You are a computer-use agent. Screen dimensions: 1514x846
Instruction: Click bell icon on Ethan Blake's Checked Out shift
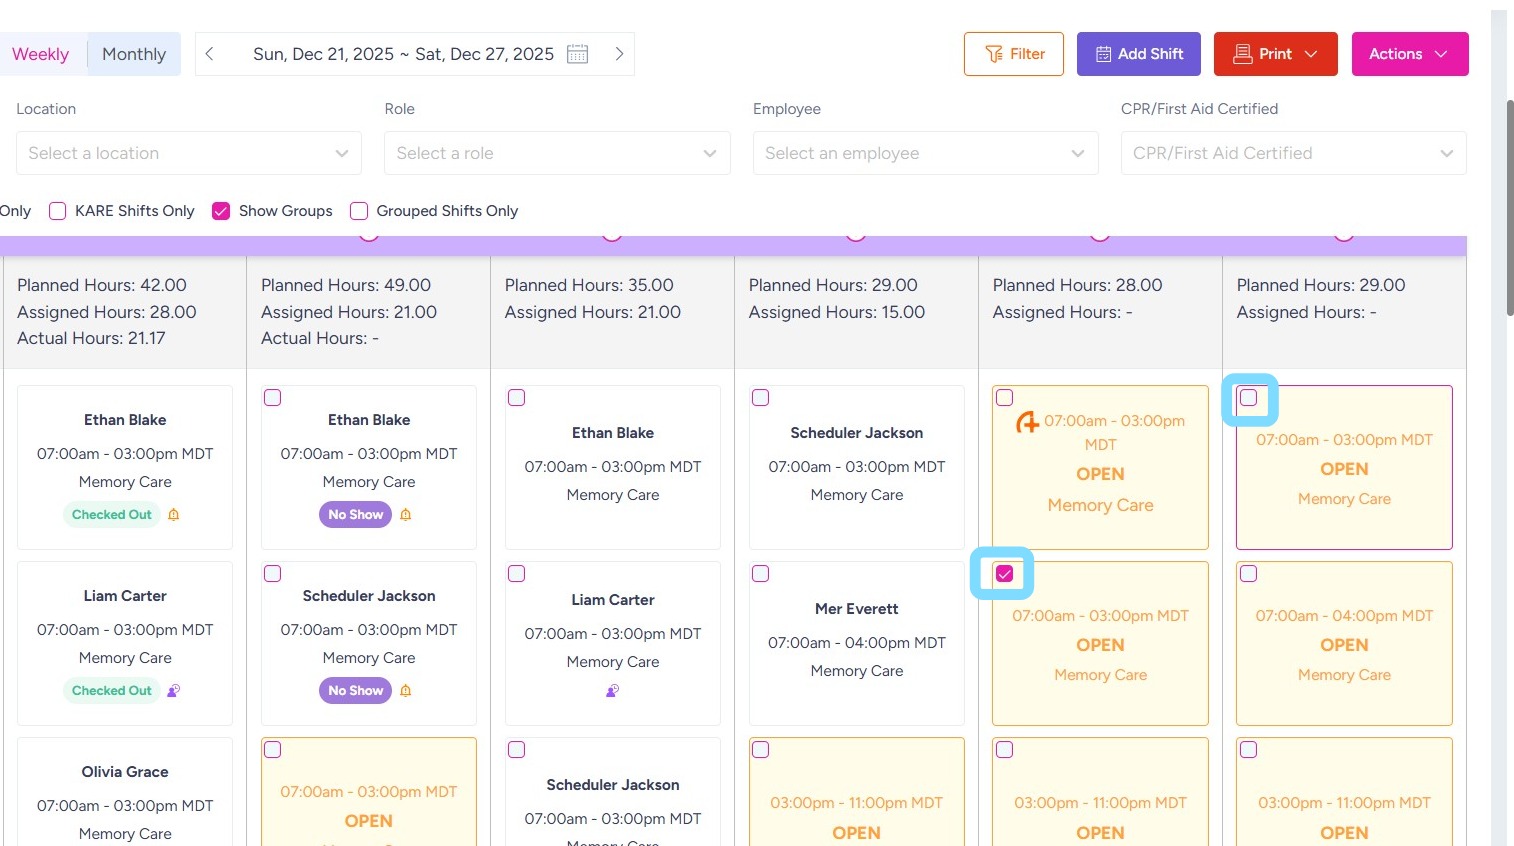(174, 515)
